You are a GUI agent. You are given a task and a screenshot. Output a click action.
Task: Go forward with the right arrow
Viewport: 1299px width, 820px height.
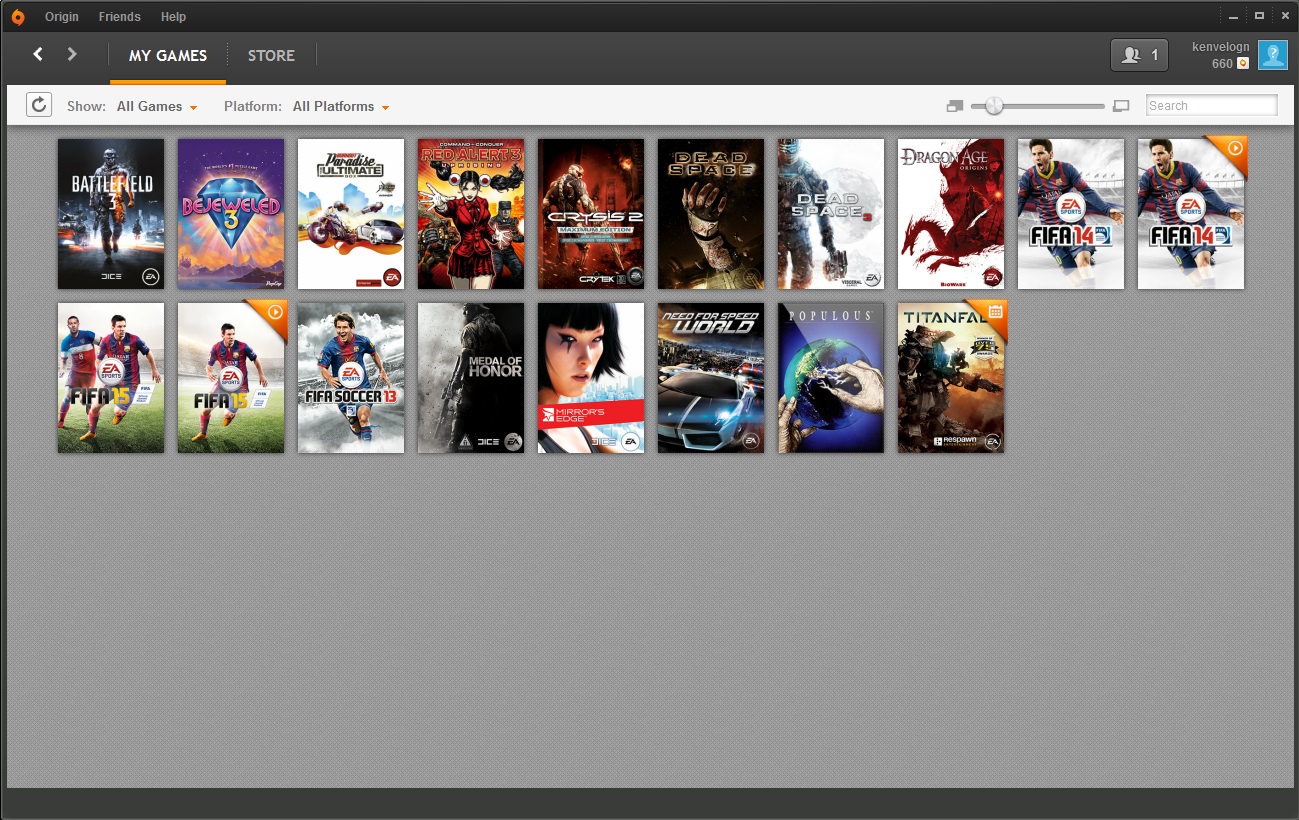72,54
